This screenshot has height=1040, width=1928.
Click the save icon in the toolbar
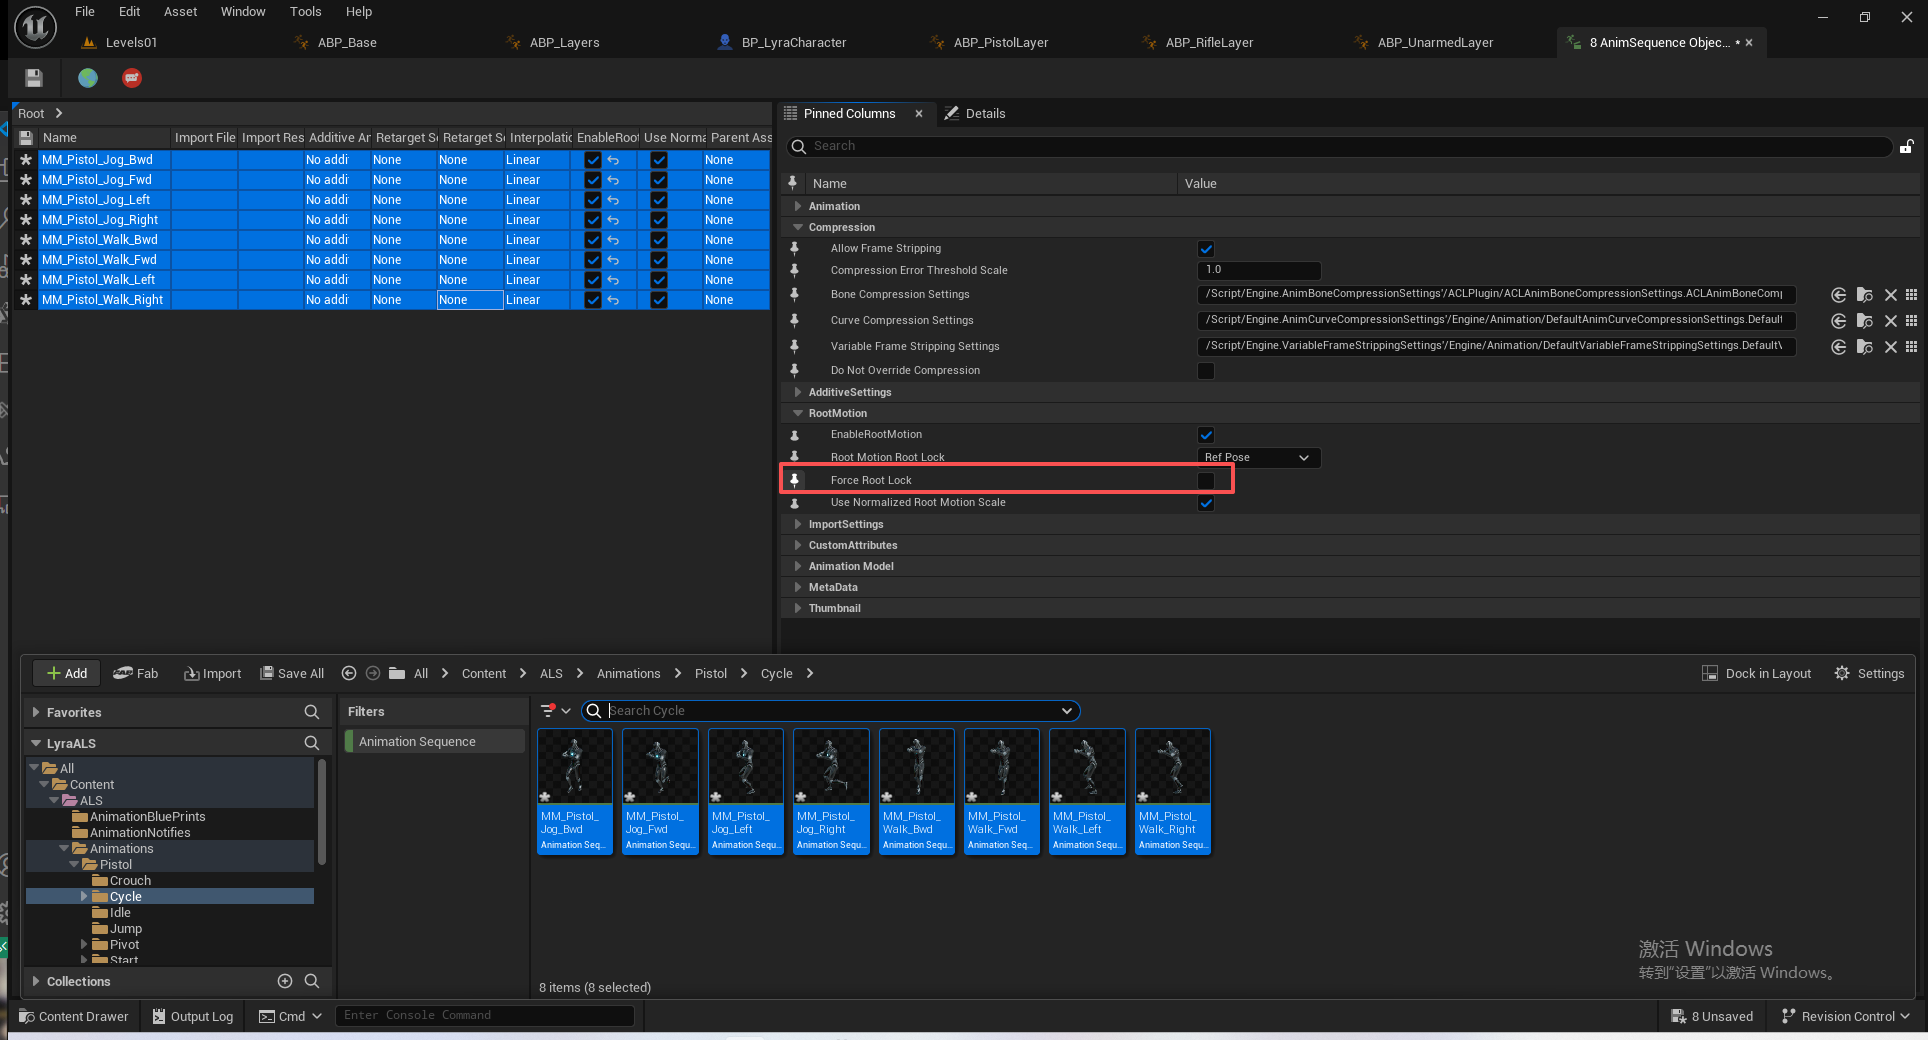click(34, 78)
